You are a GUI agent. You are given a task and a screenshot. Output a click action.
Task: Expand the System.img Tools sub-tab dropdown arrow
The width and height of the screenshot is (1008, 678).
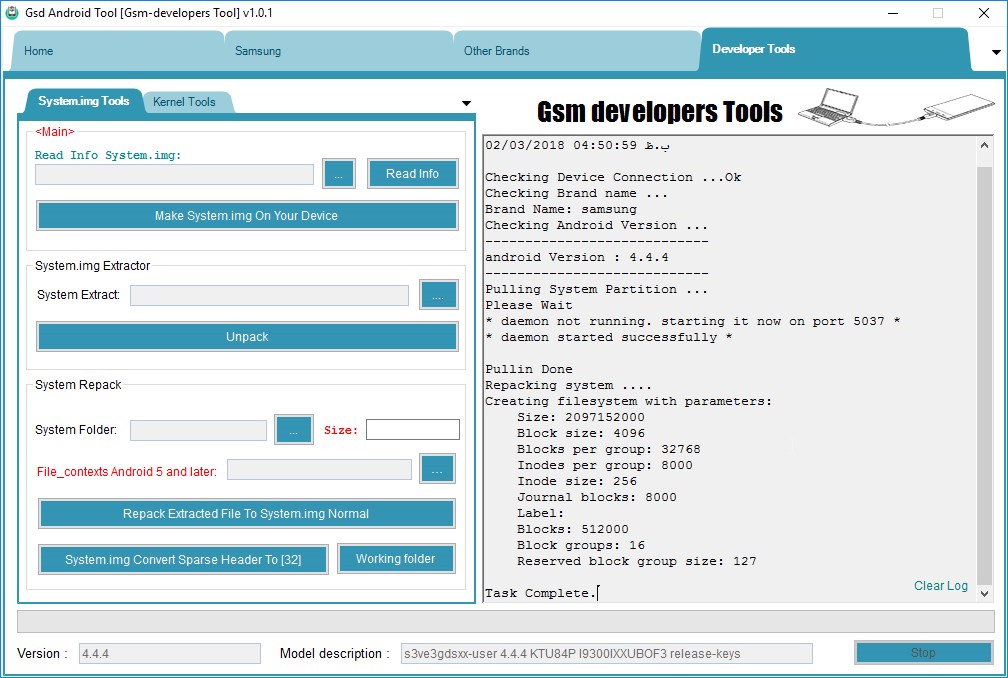pos(466,103)
